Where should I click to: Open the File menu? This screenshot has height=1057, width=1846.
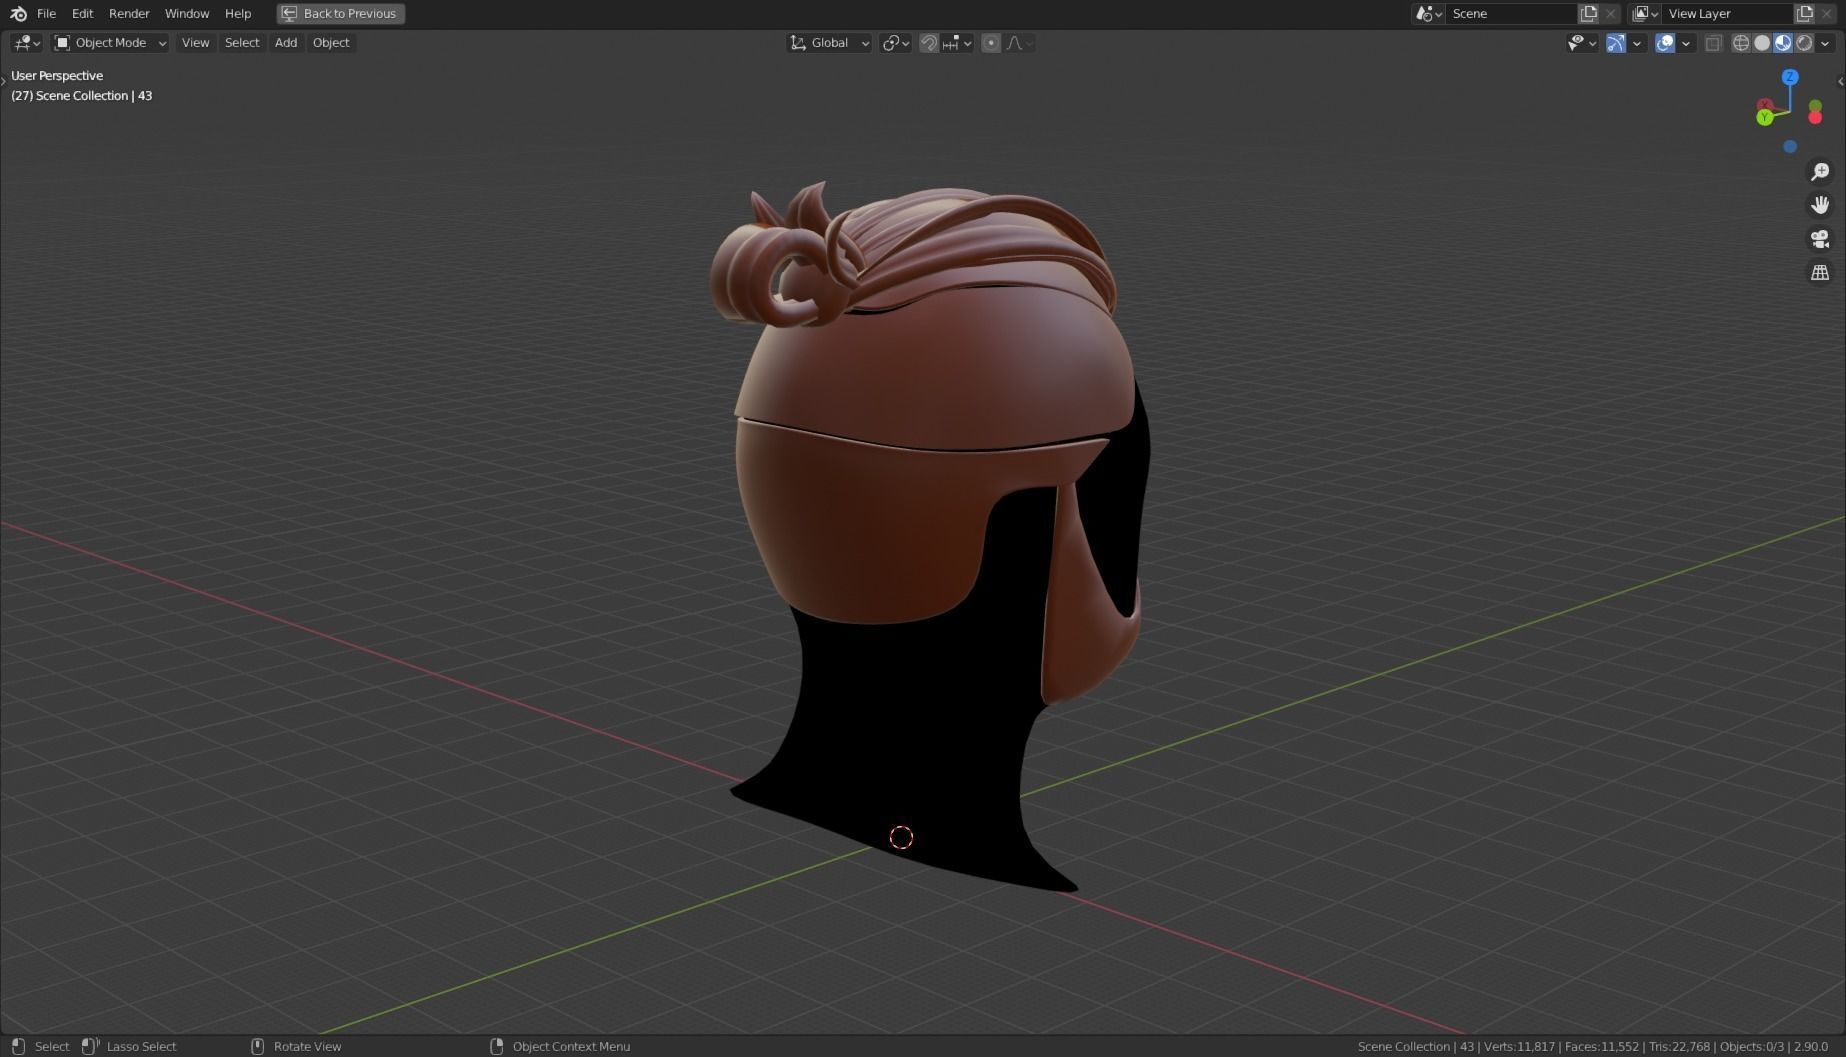[46, 14]
